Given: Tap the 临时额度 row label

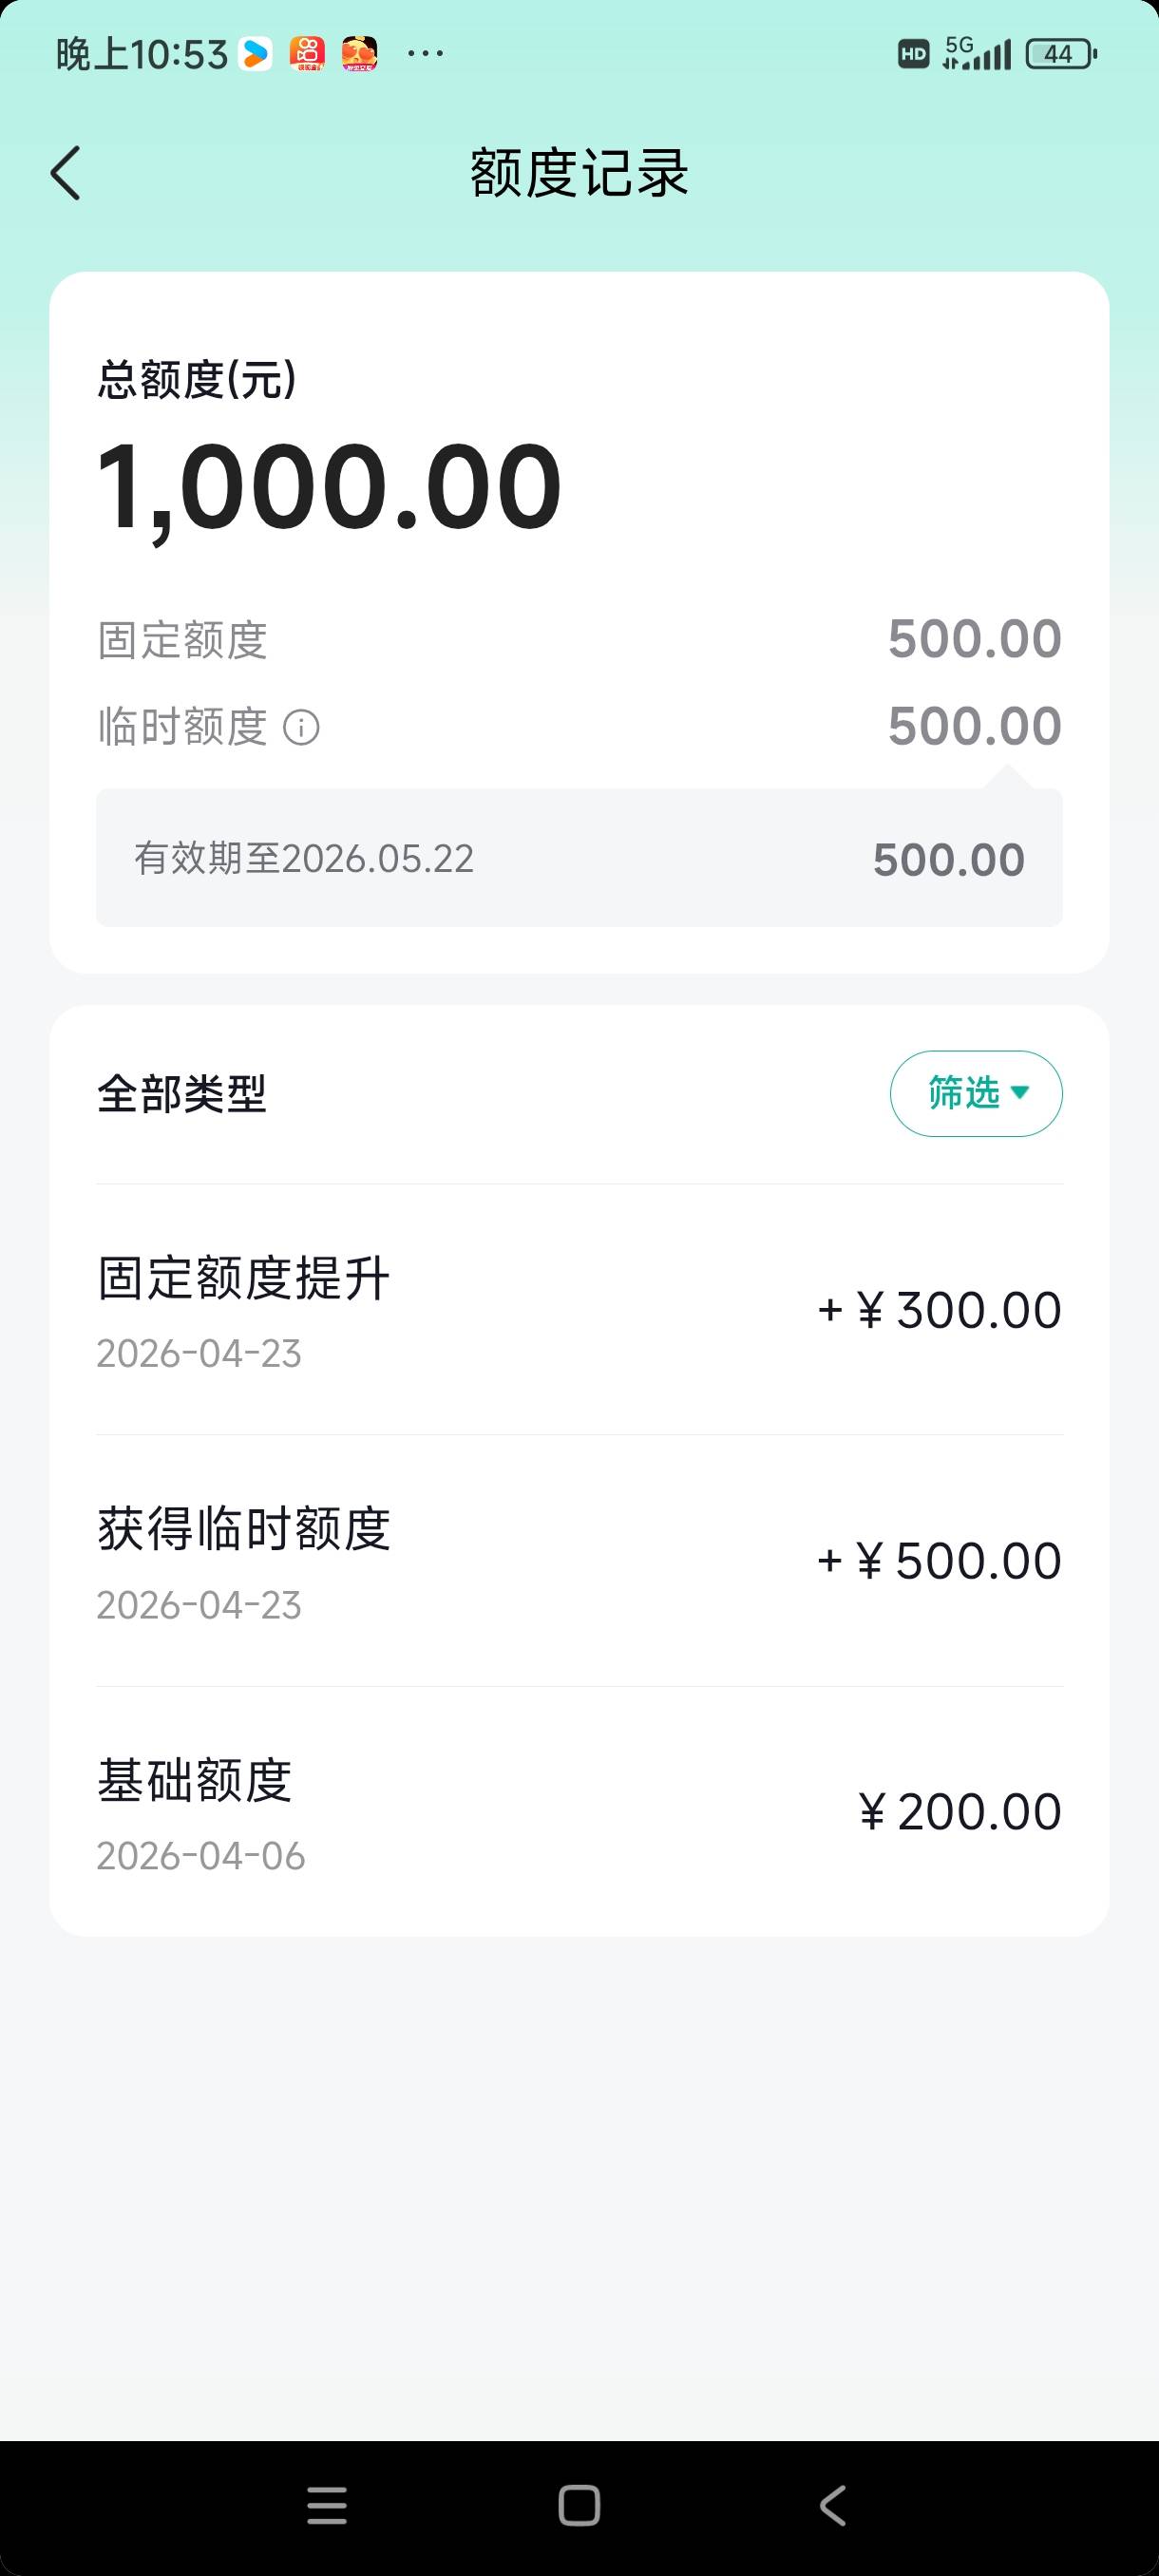Looking at the screenshot, I should click(183, 727).
